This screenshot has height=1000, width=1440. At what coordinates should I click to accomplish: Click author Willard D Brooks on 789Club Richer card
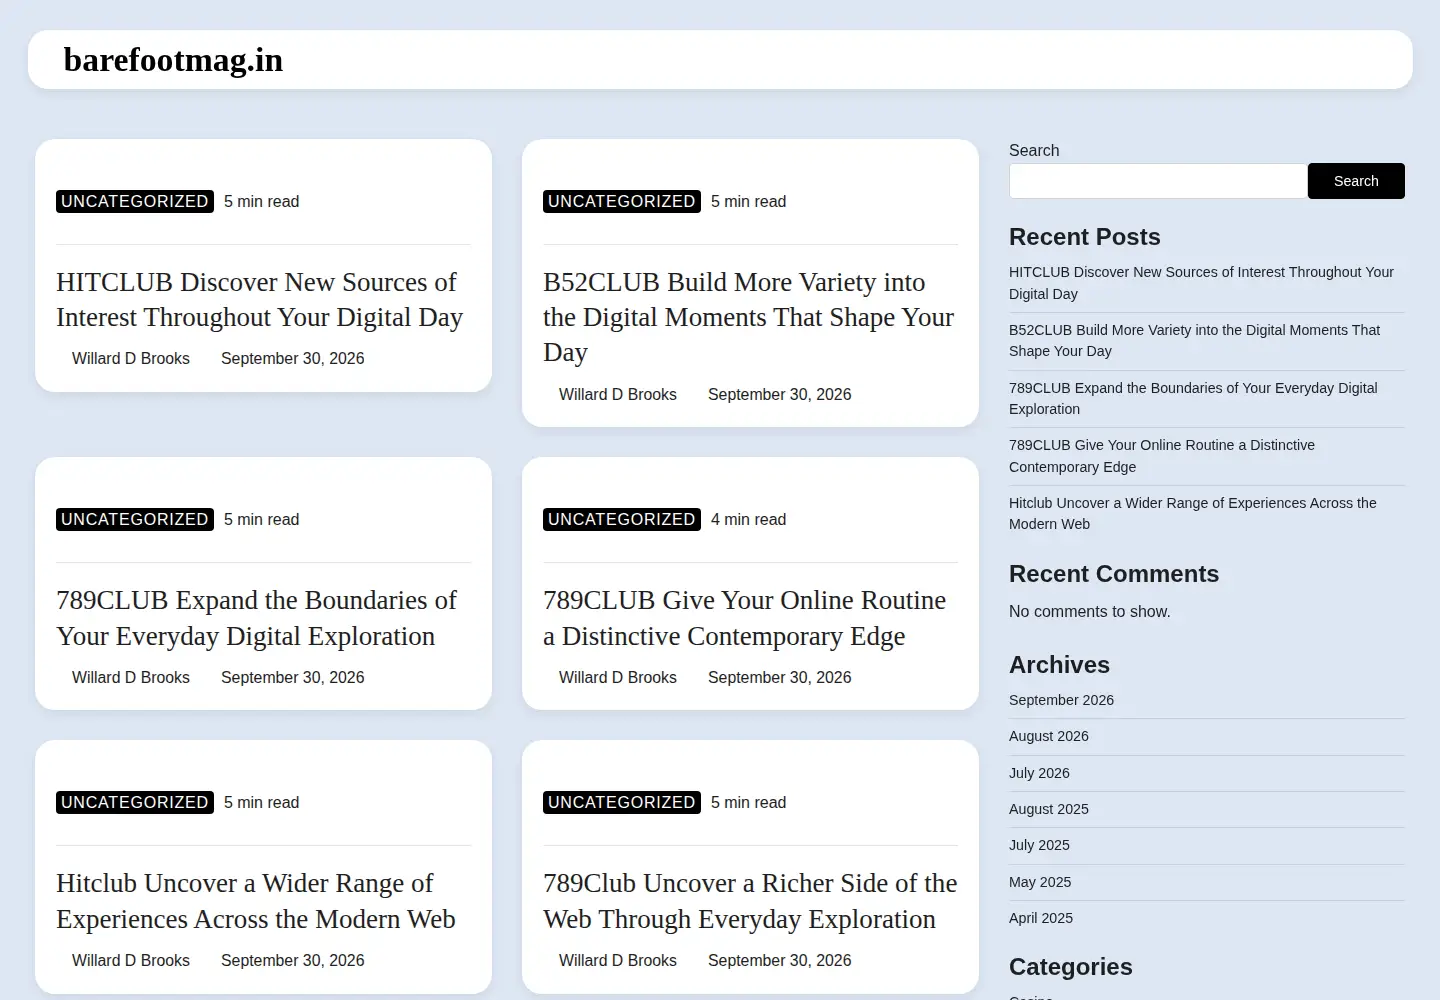(618, 960)
